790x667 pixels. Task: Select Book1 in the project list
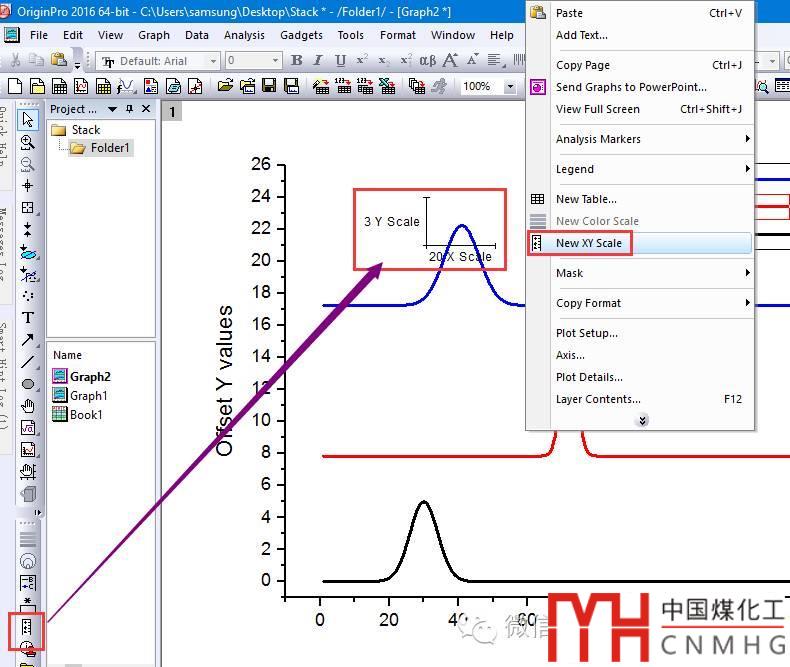click(86, 414)
